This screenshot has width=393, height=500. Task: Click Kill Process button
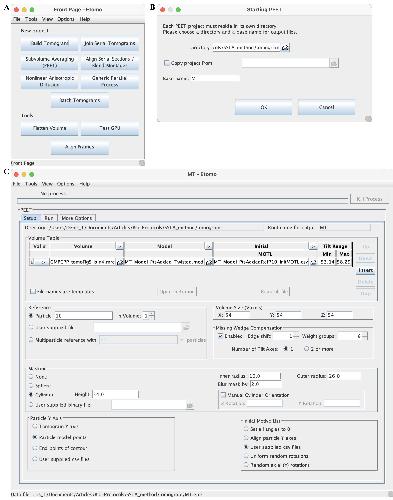point(369,199)
